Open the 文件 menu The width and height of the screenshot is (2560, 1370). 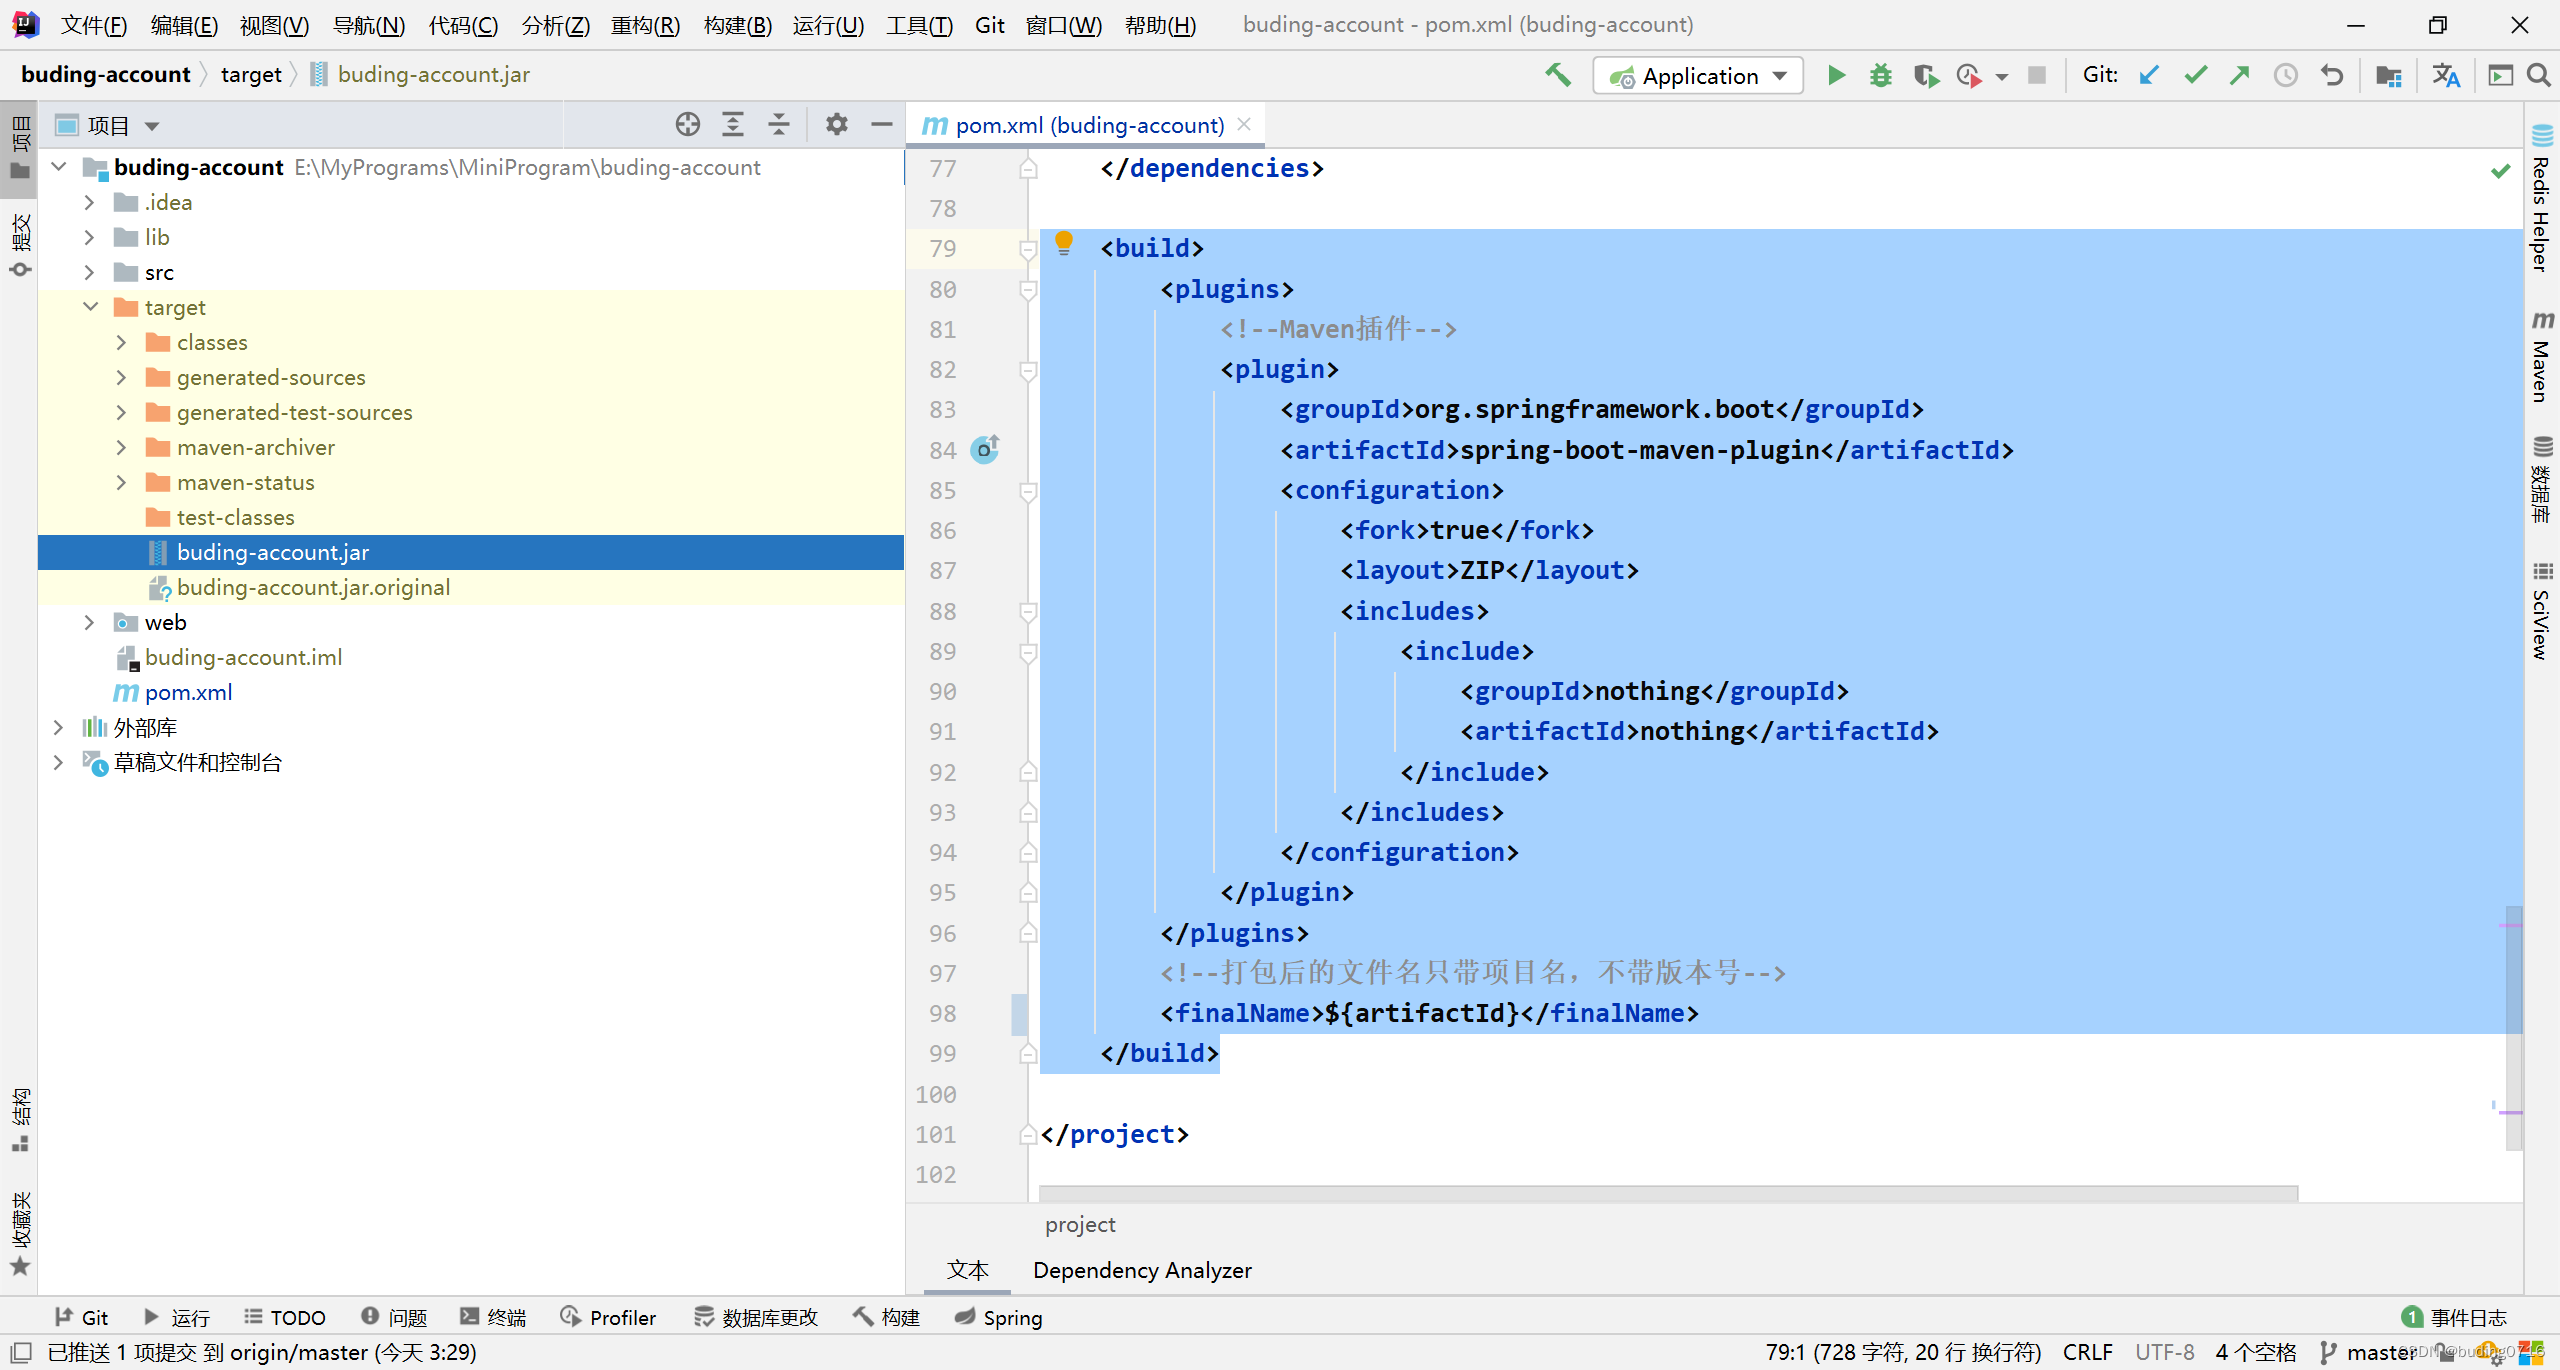(x=93, y=25)
